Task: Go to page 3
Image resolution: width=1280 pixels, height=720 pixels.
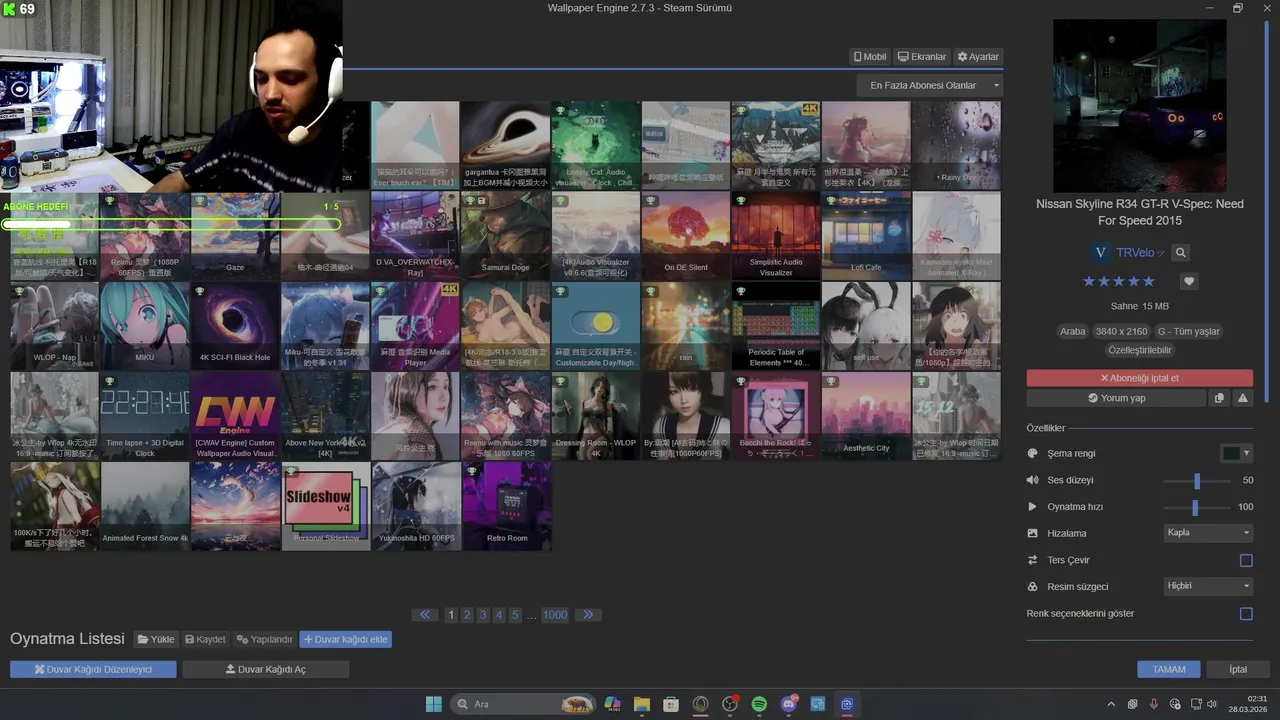Action: click(x=484, y=615)
